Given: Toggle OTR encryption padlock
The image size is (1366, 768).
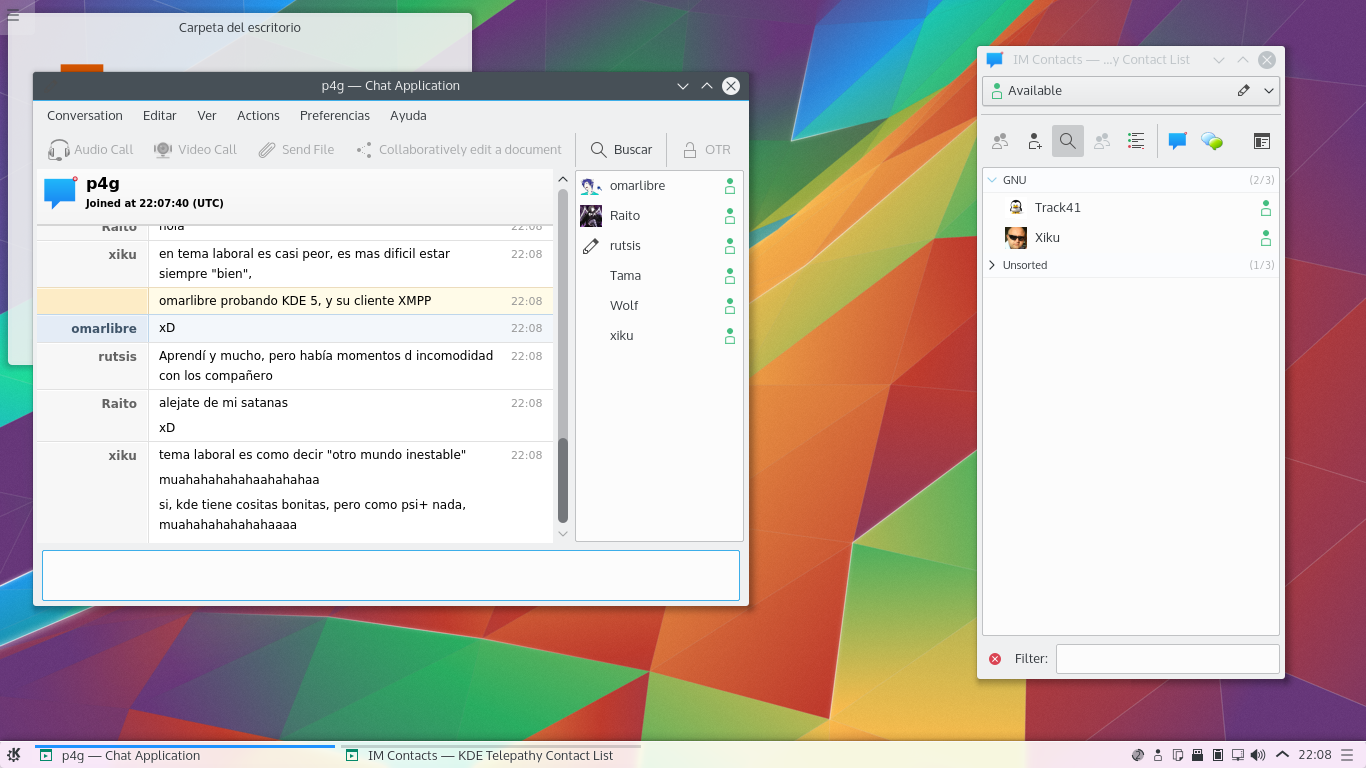Looking at the screenshot, I should [x=707, y=150].
